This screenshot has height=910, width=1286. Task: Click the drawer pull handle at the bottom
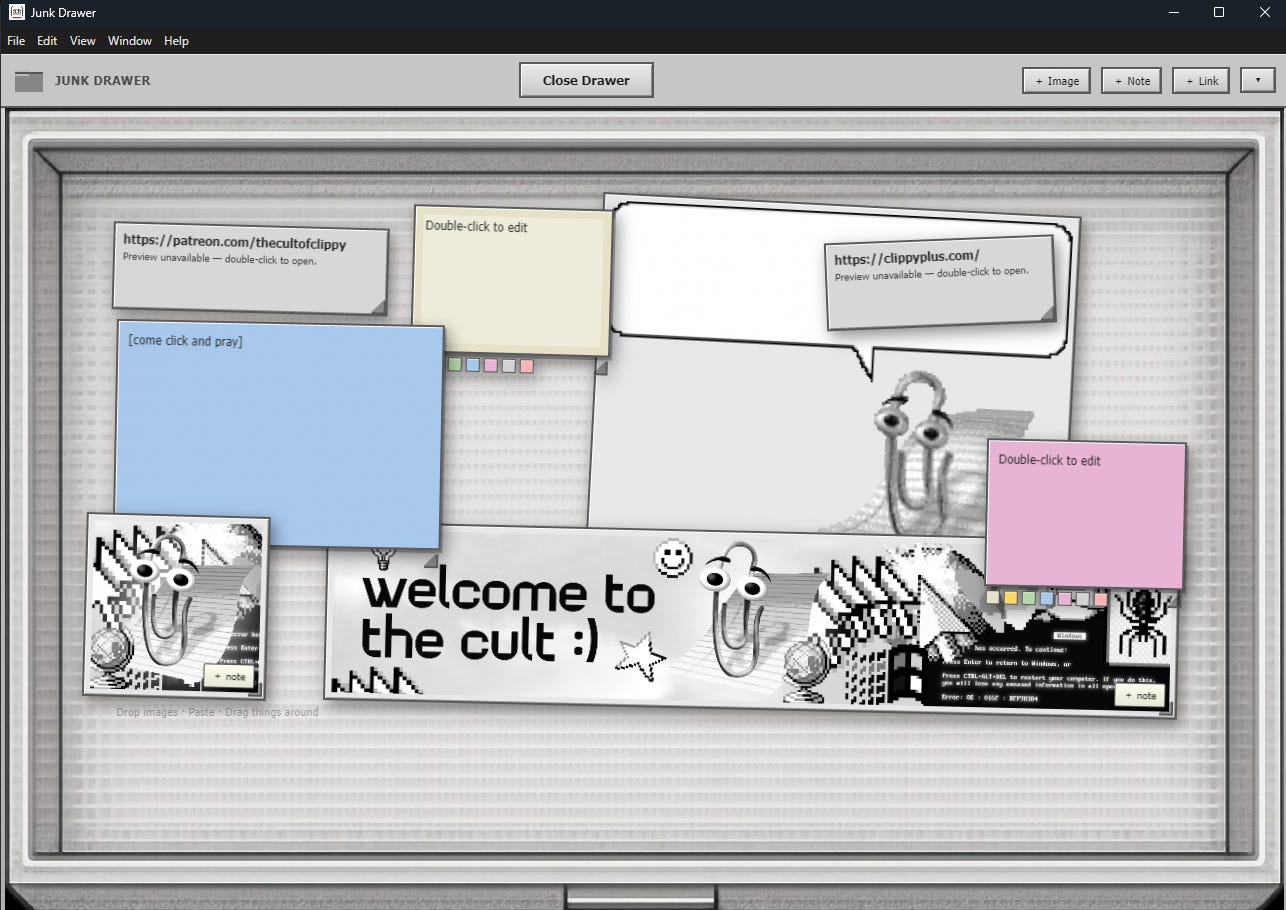point(641,896)
